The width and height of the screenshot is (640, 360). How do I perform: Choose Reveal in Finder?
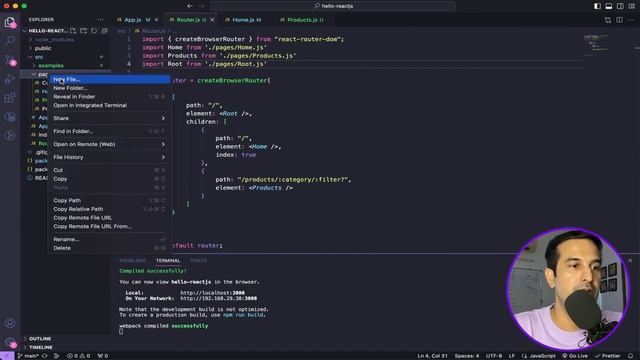(x=109, y=97)
